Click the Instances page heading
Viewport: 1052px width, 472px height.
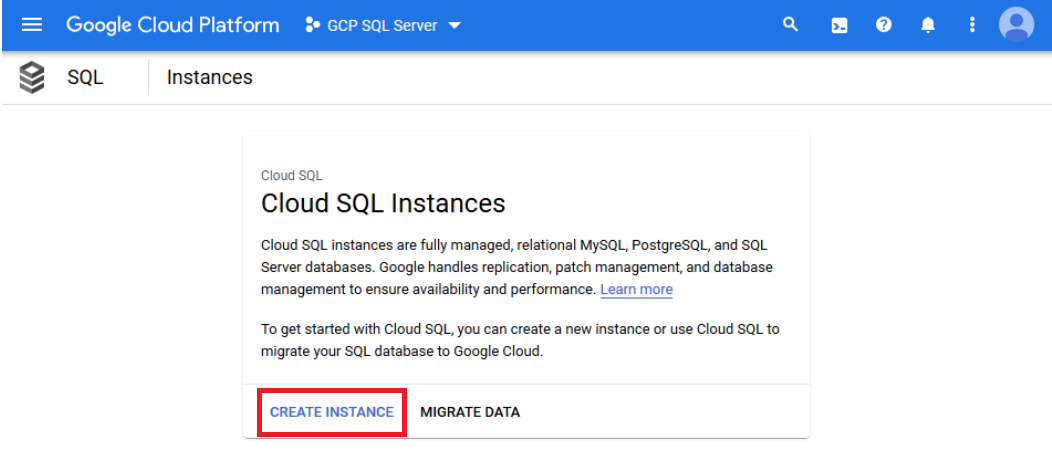click(209, 77)
